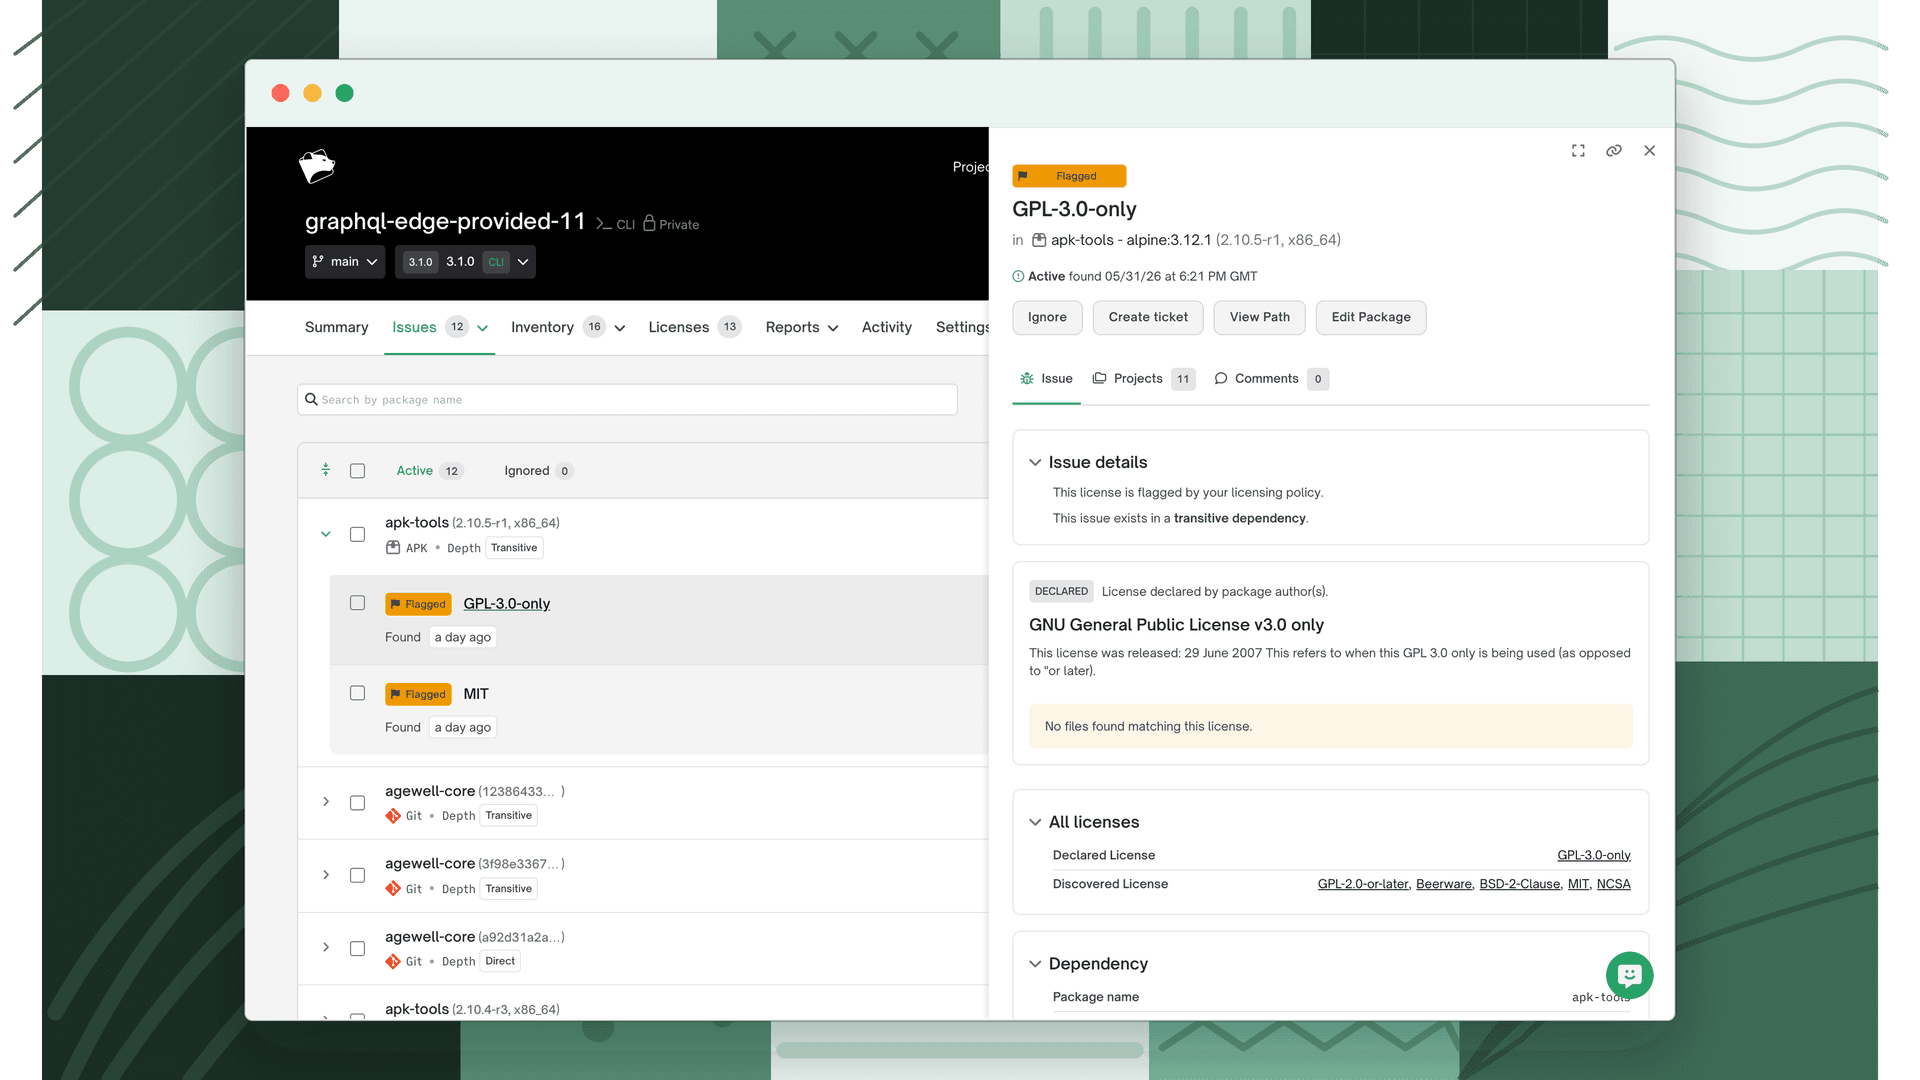Click the Private lock icon
This screenshot has width=1920, height=1080.
point(649,223)
